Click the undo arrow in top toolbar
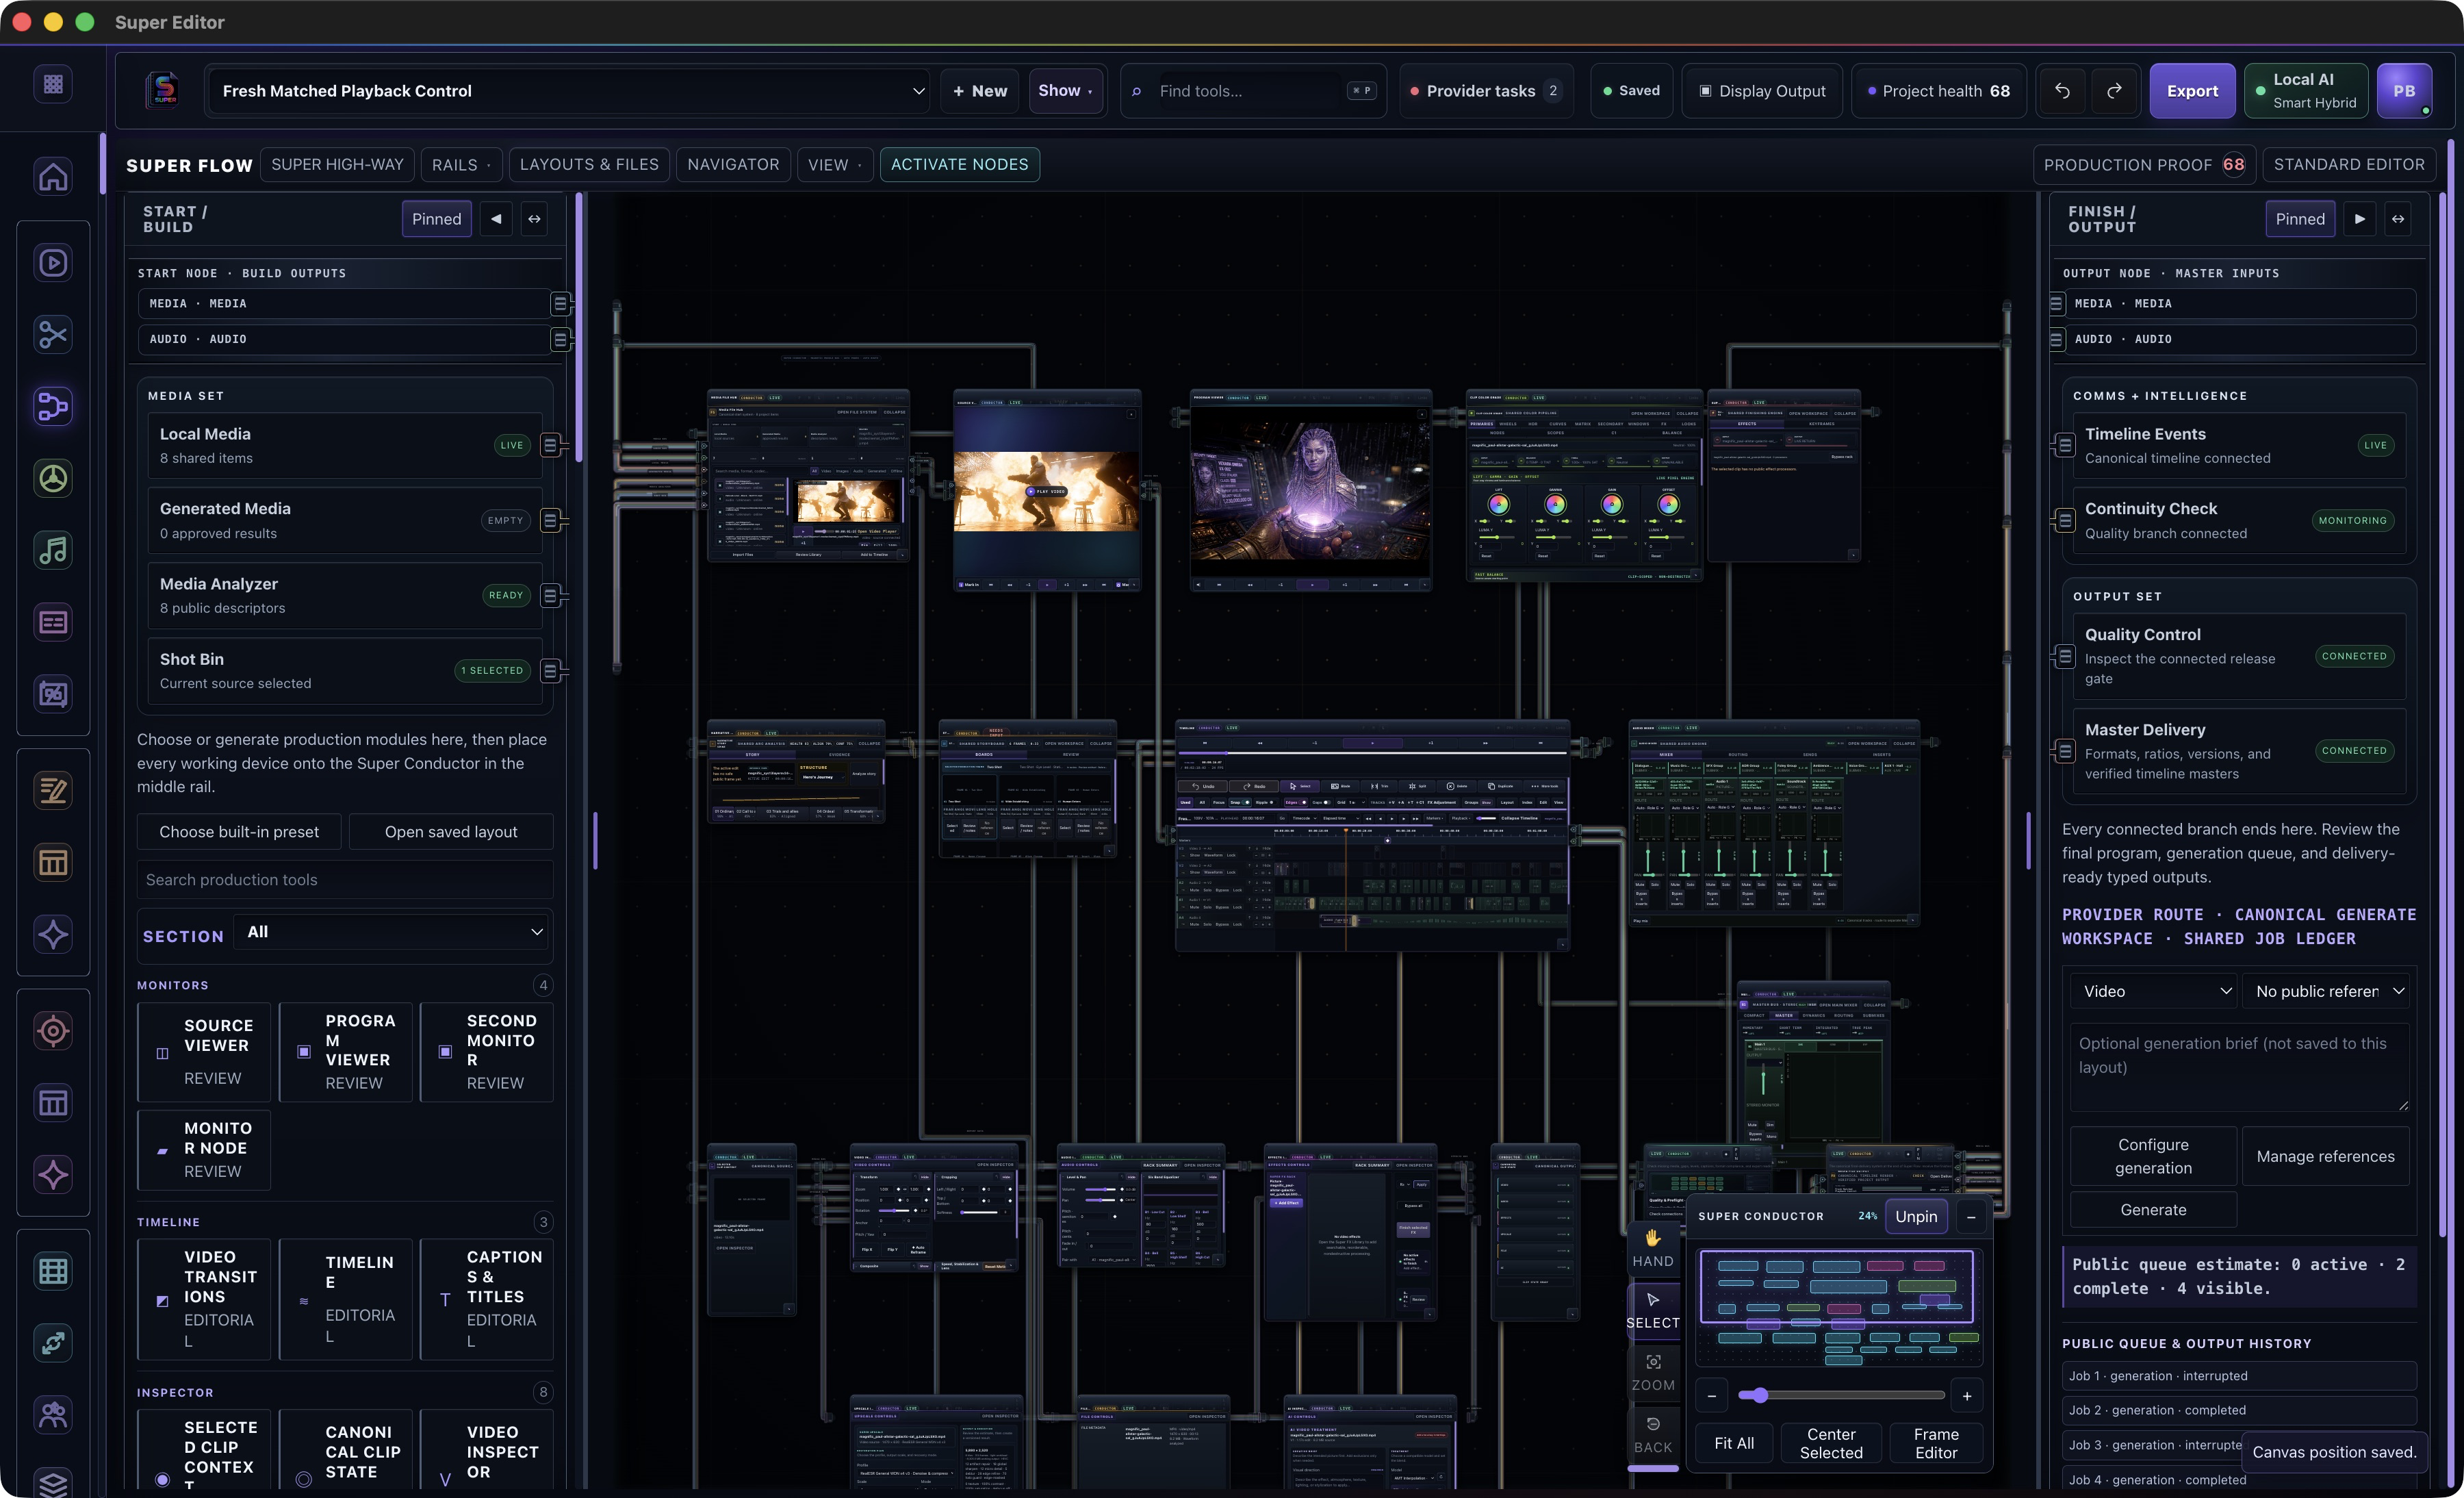 click(2062, 91)
